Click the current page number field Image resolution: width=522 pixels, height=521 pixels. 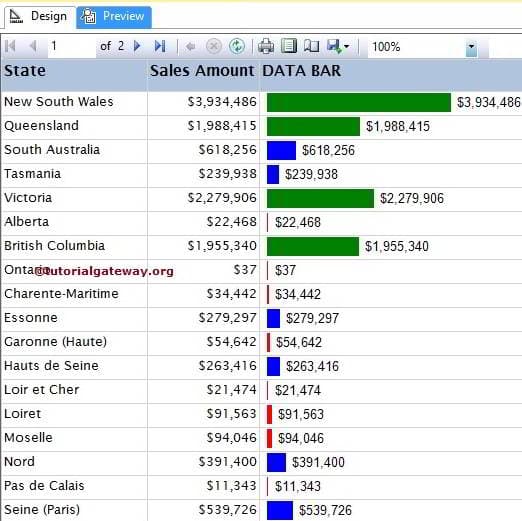click(71, 46)
